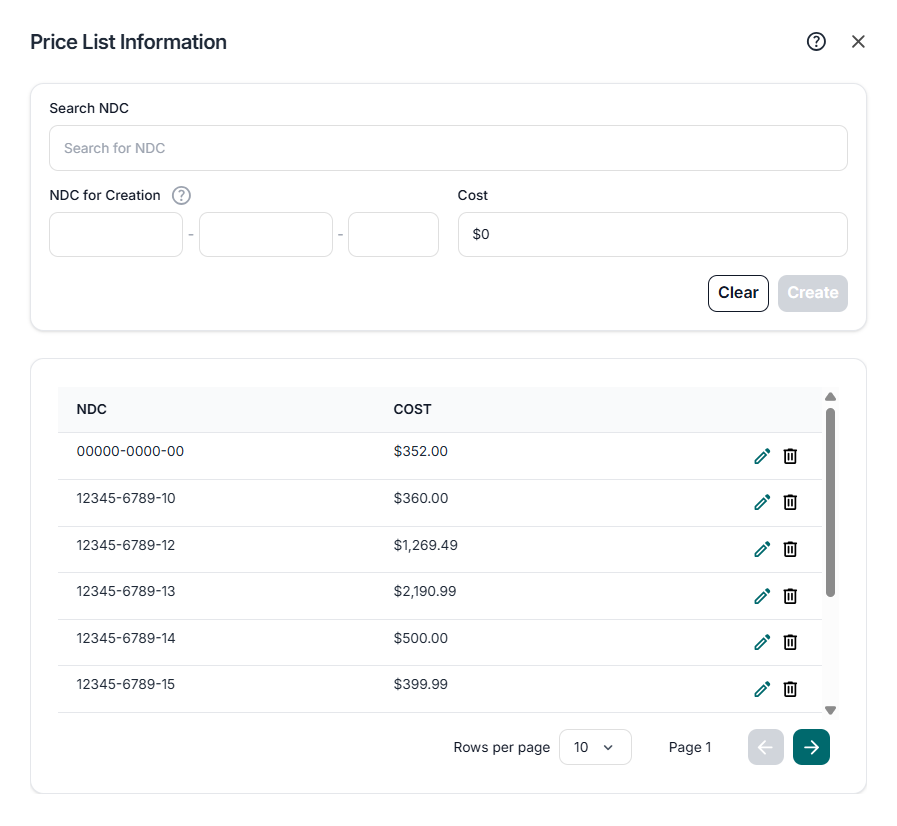This screenshot has width=897, height=826.
Task: Click the table scrollbar down arrow
Action: (x=830, y=710)
